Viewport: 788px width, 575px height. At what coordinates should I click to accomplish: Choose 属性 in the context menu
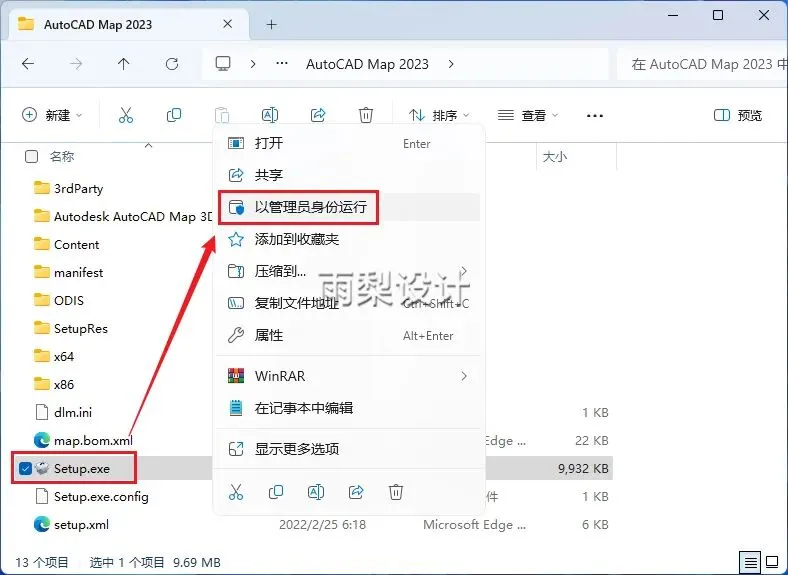(x=348, y=335)
